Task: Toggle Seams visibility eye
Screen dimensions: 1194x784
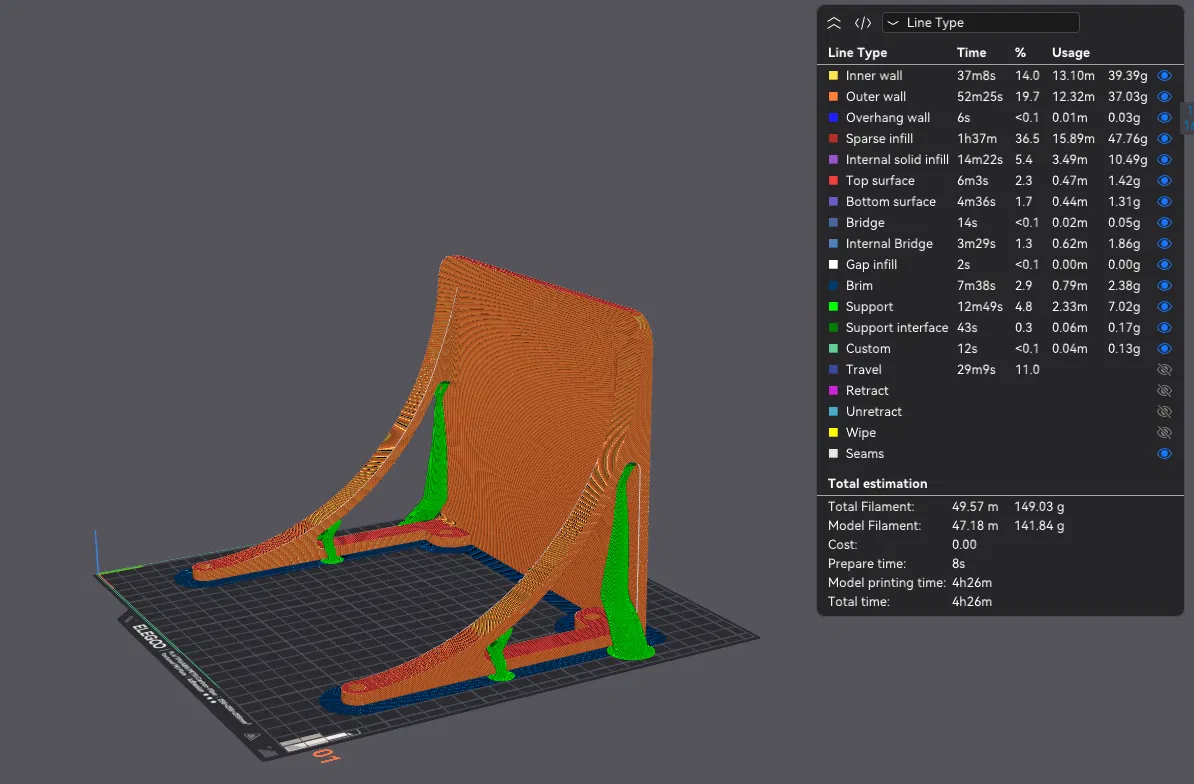Action: click(1164, 454)
